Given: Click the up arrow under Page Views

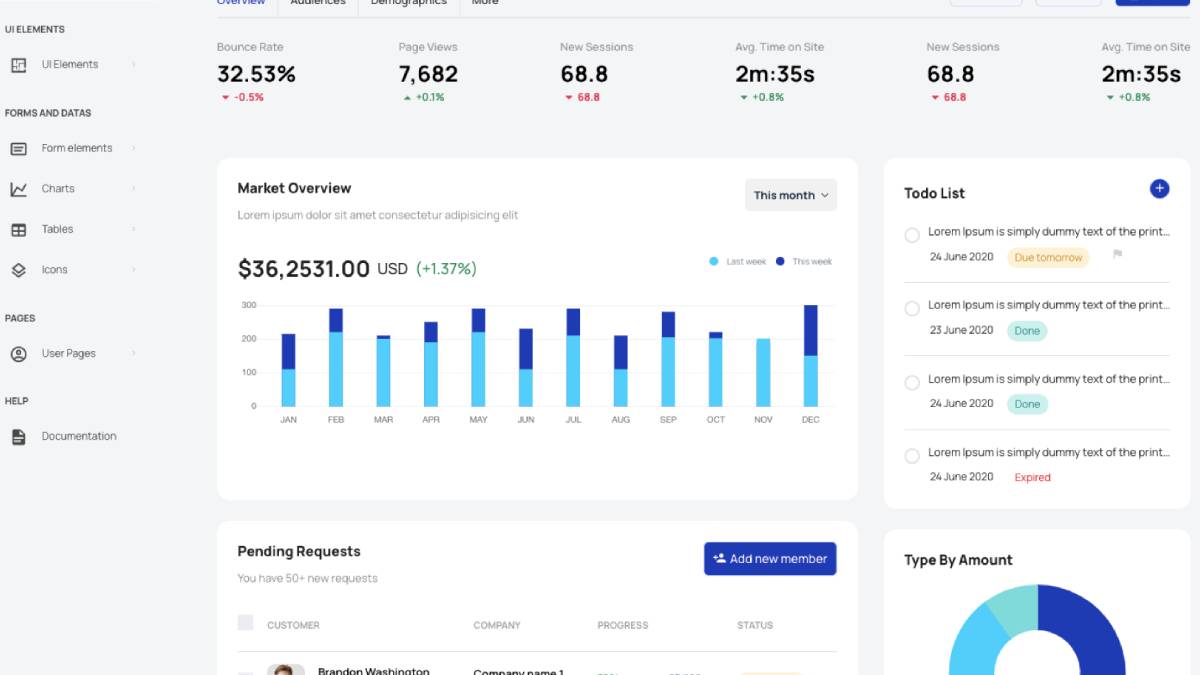Looking at the screenshot, I should (x=407, y=98).
